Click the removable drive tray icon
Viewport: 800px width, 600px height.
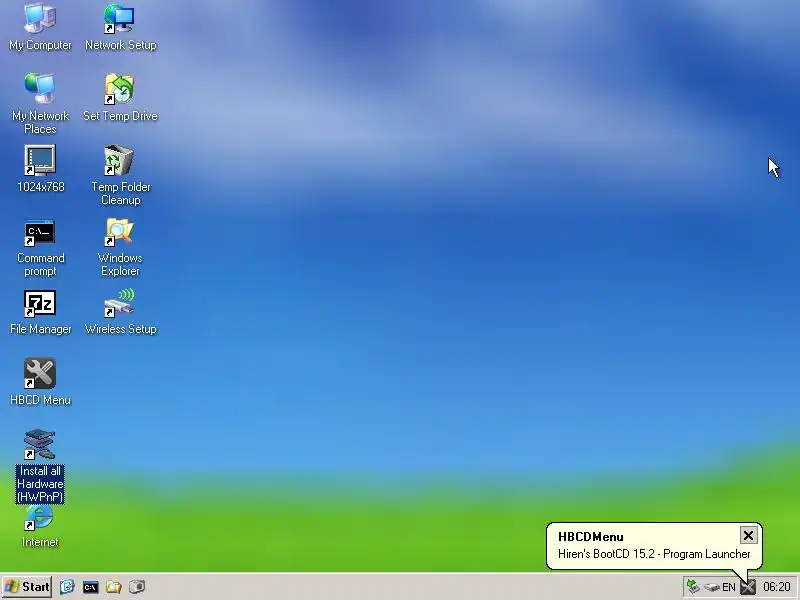712,587
